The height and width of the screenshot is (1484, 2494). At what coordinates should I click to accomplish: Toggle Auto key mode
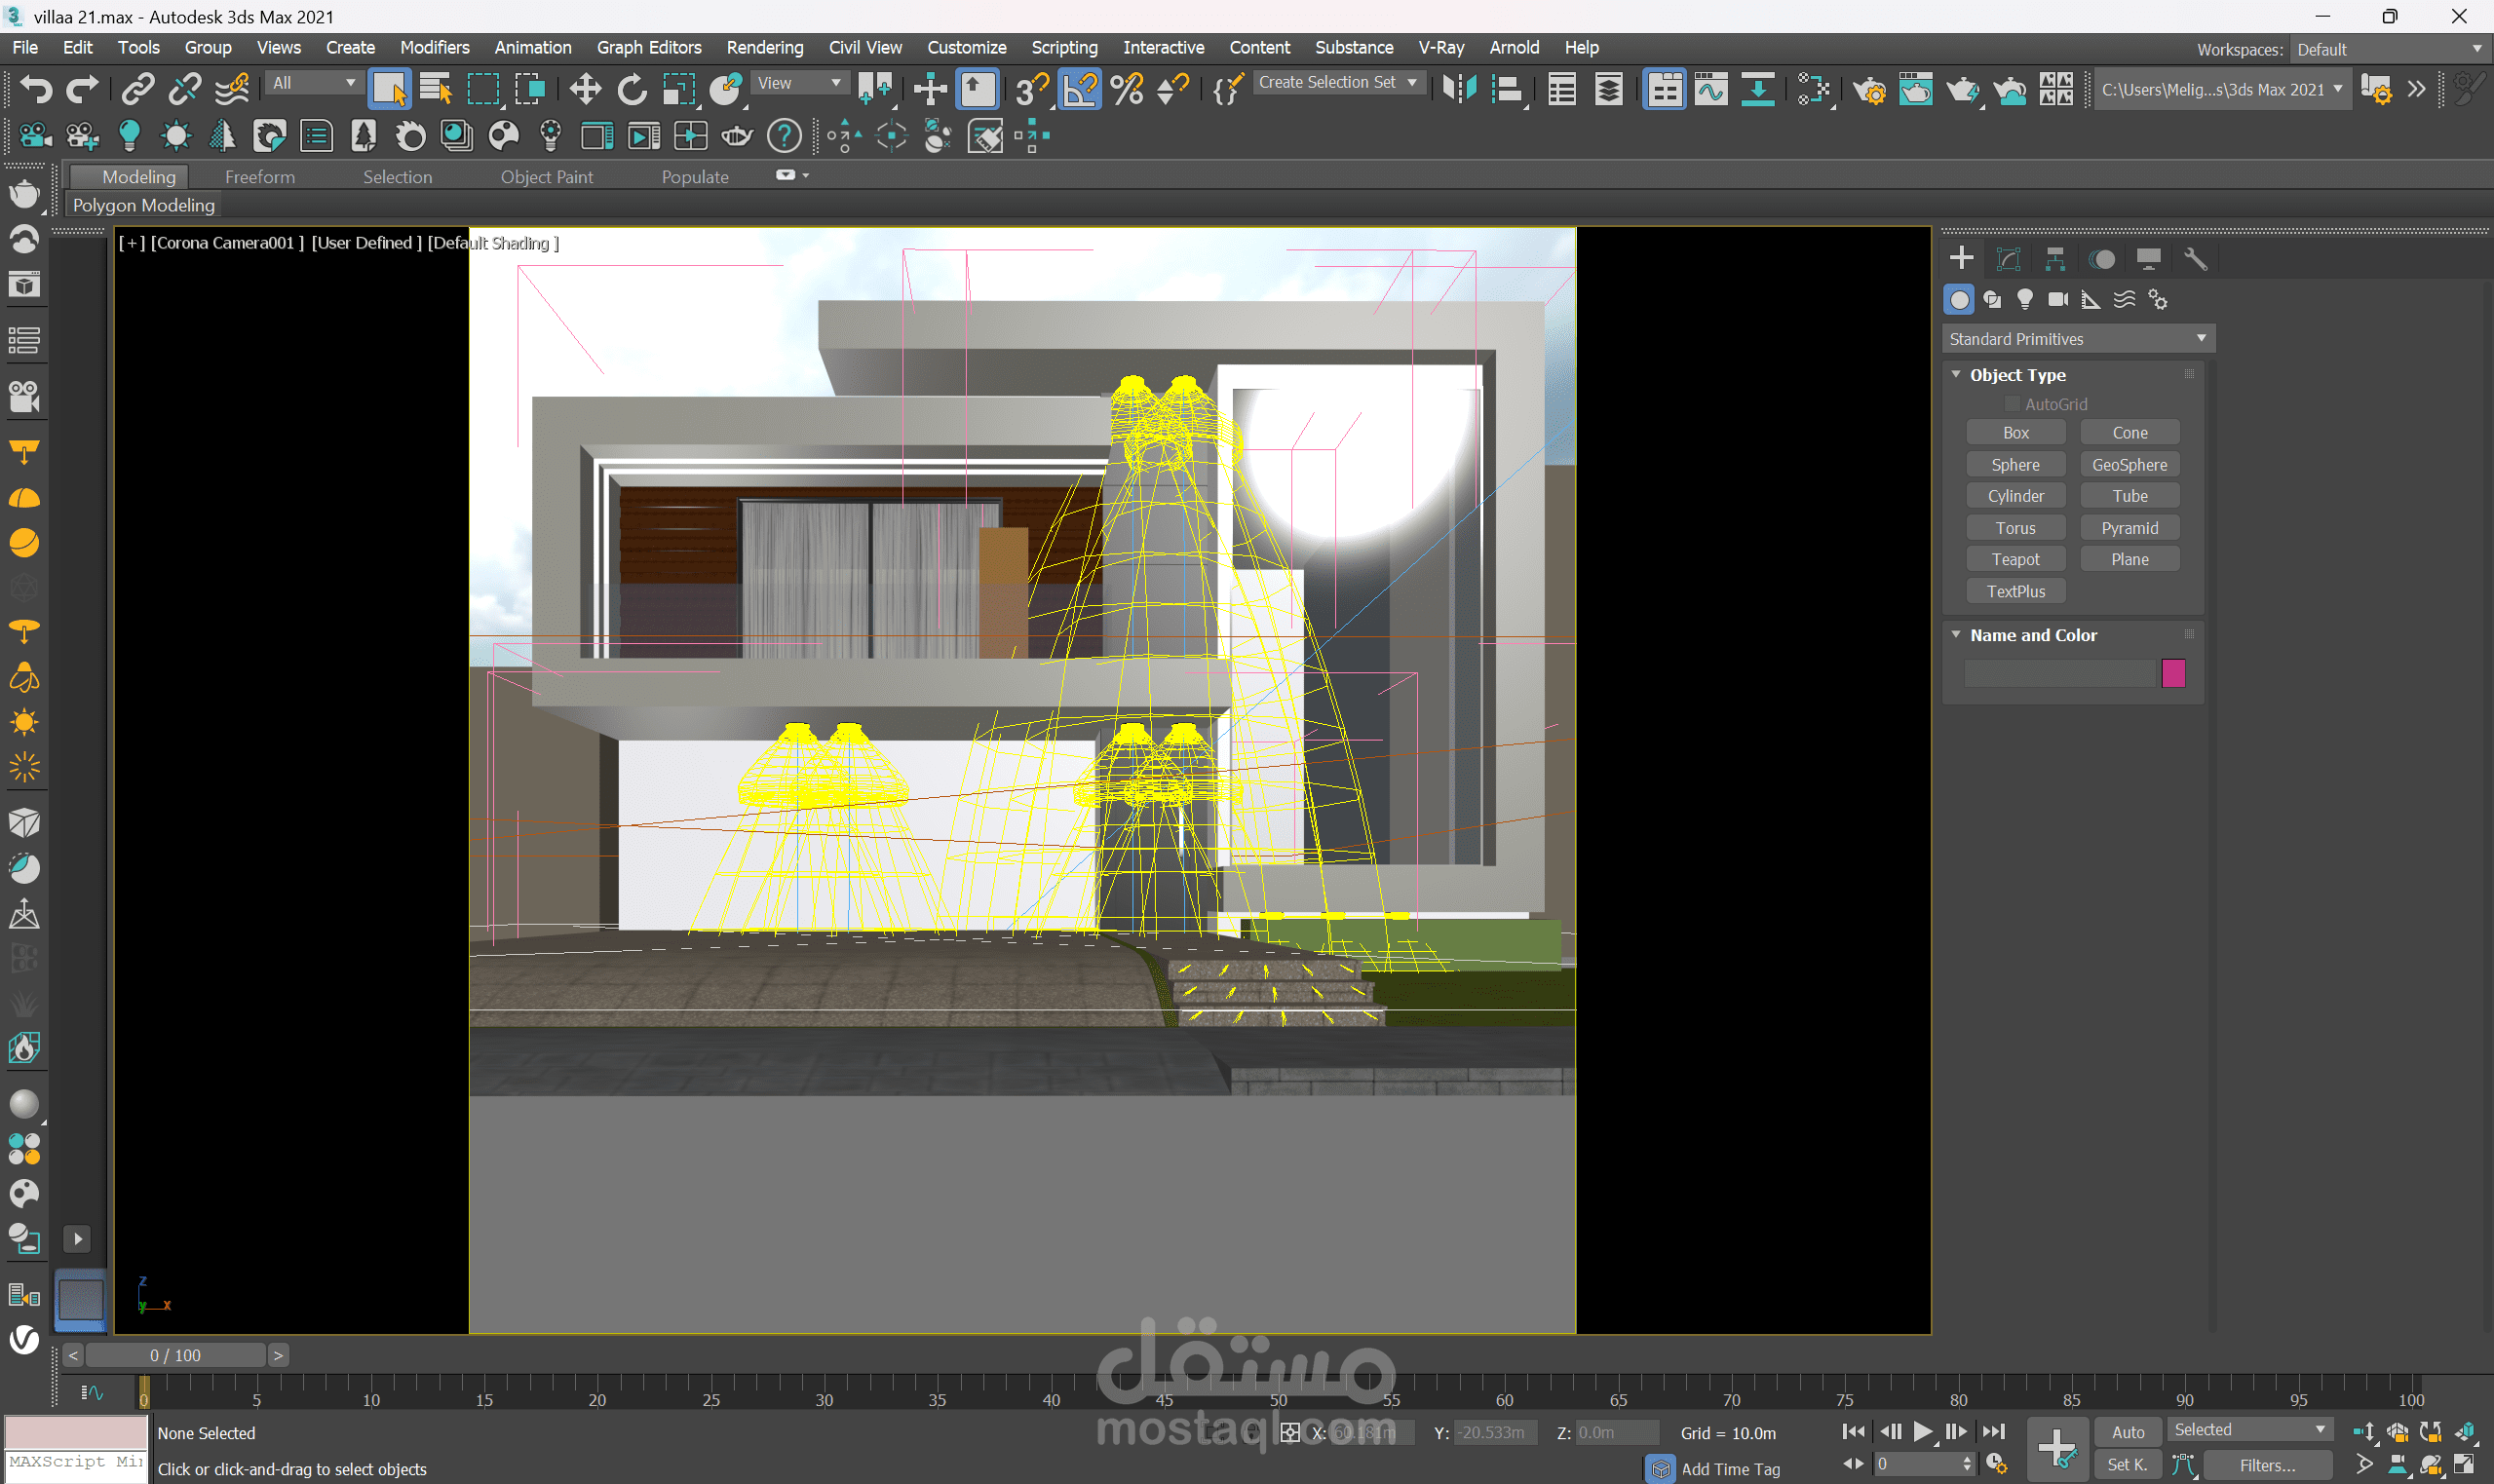(2128, 1432)
